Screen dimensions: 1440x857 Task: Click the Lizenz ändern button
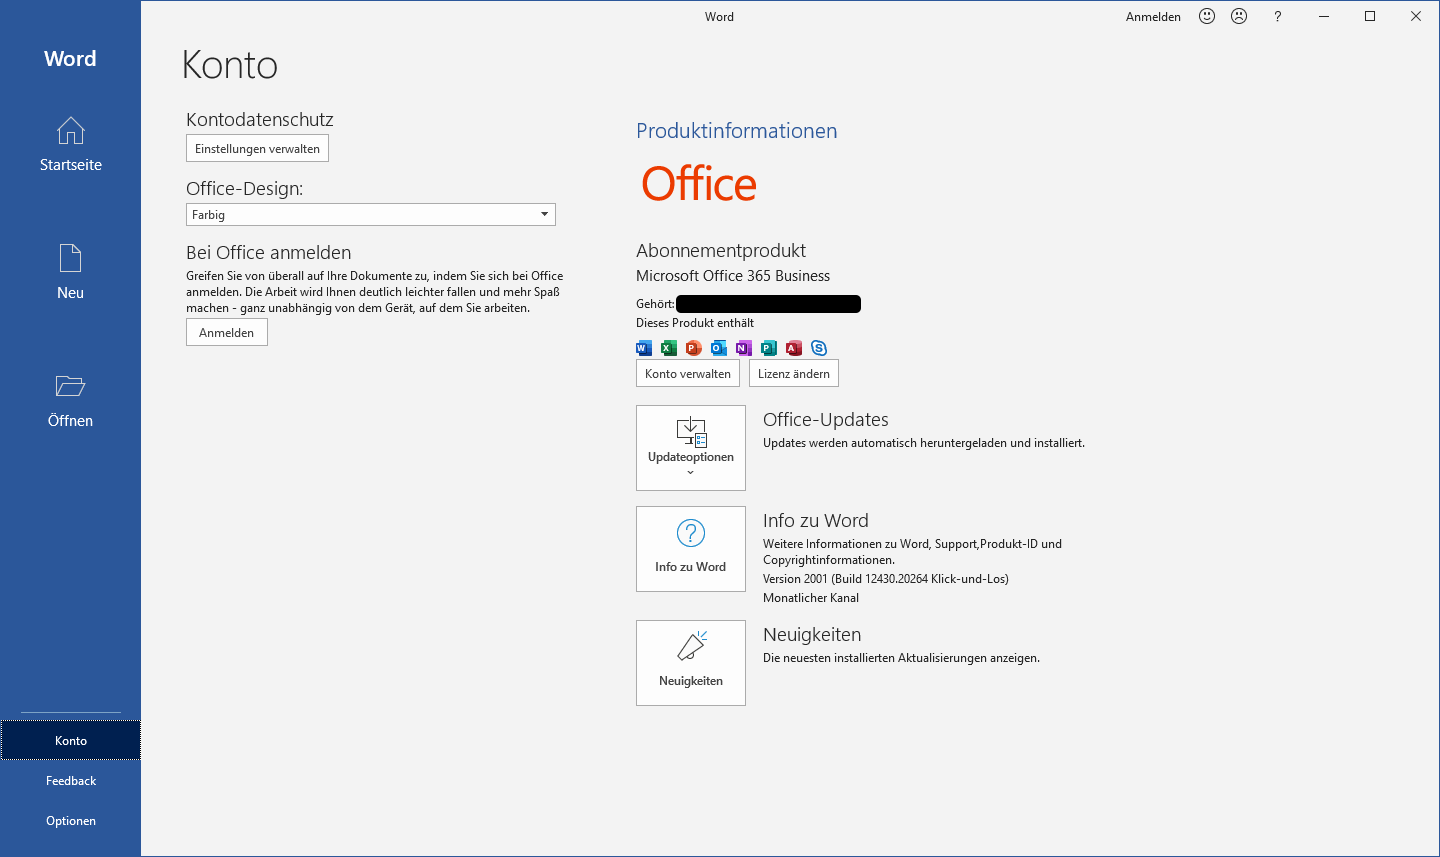pyautogui.click(x=794, y=373)
